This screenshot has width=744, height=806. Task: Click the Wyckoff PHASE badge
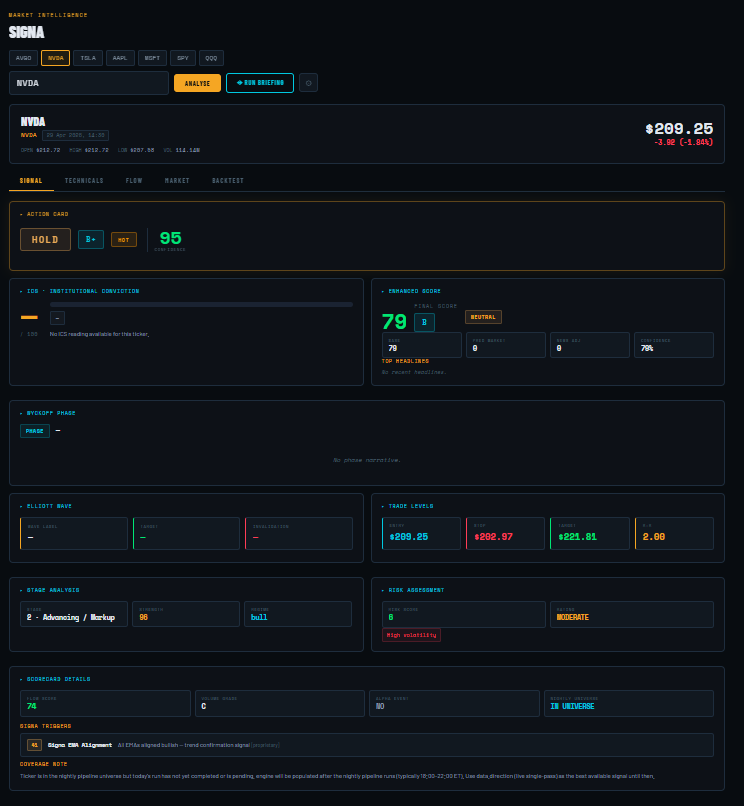pos(35,431)
